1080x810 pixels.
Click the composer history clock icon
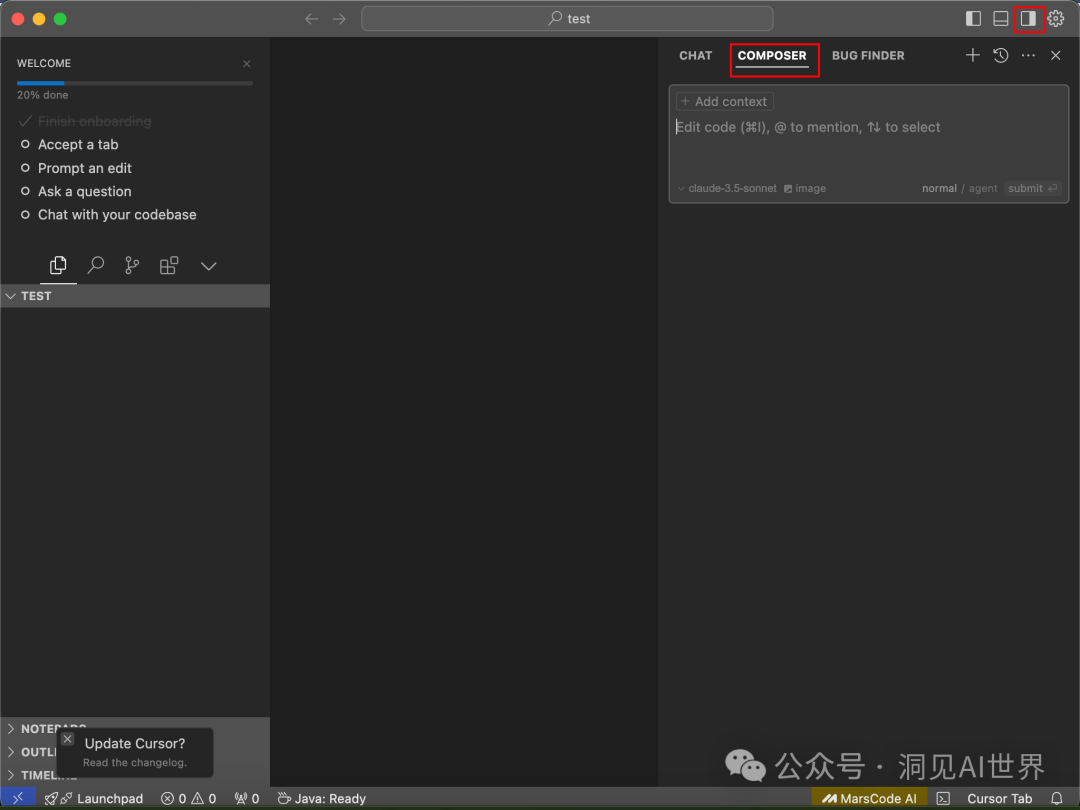click(1000, 56)
